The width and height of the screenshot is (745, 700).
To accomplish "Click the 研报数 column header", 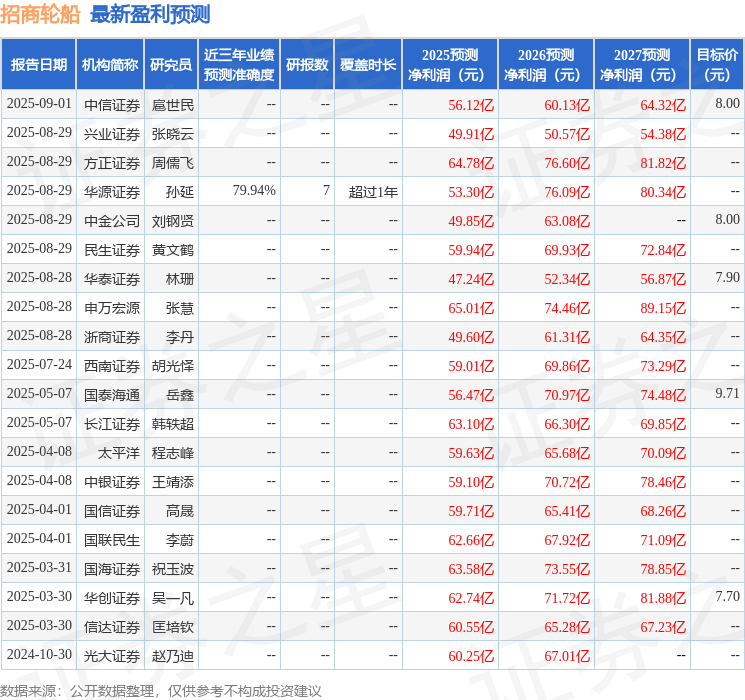I will tap(307, 65).
